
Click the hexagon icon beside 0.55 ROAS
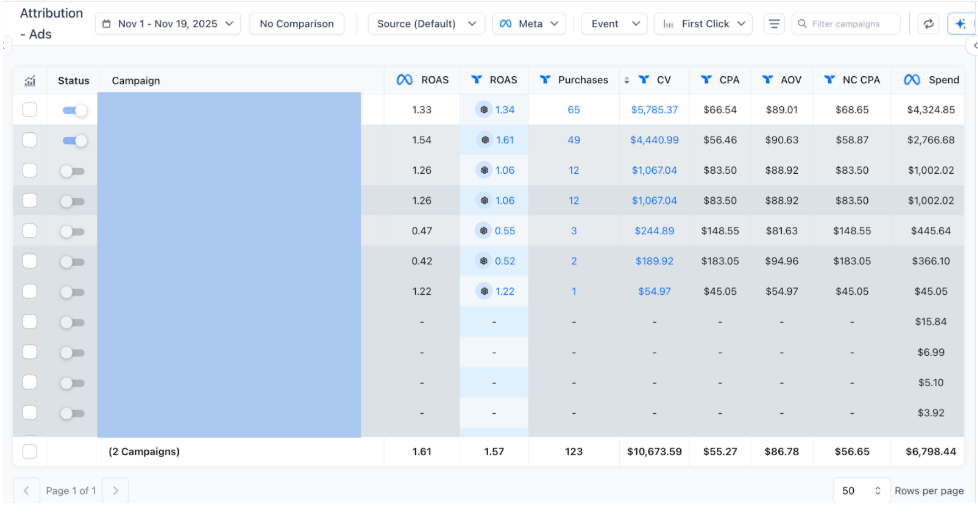coord(484,231)
